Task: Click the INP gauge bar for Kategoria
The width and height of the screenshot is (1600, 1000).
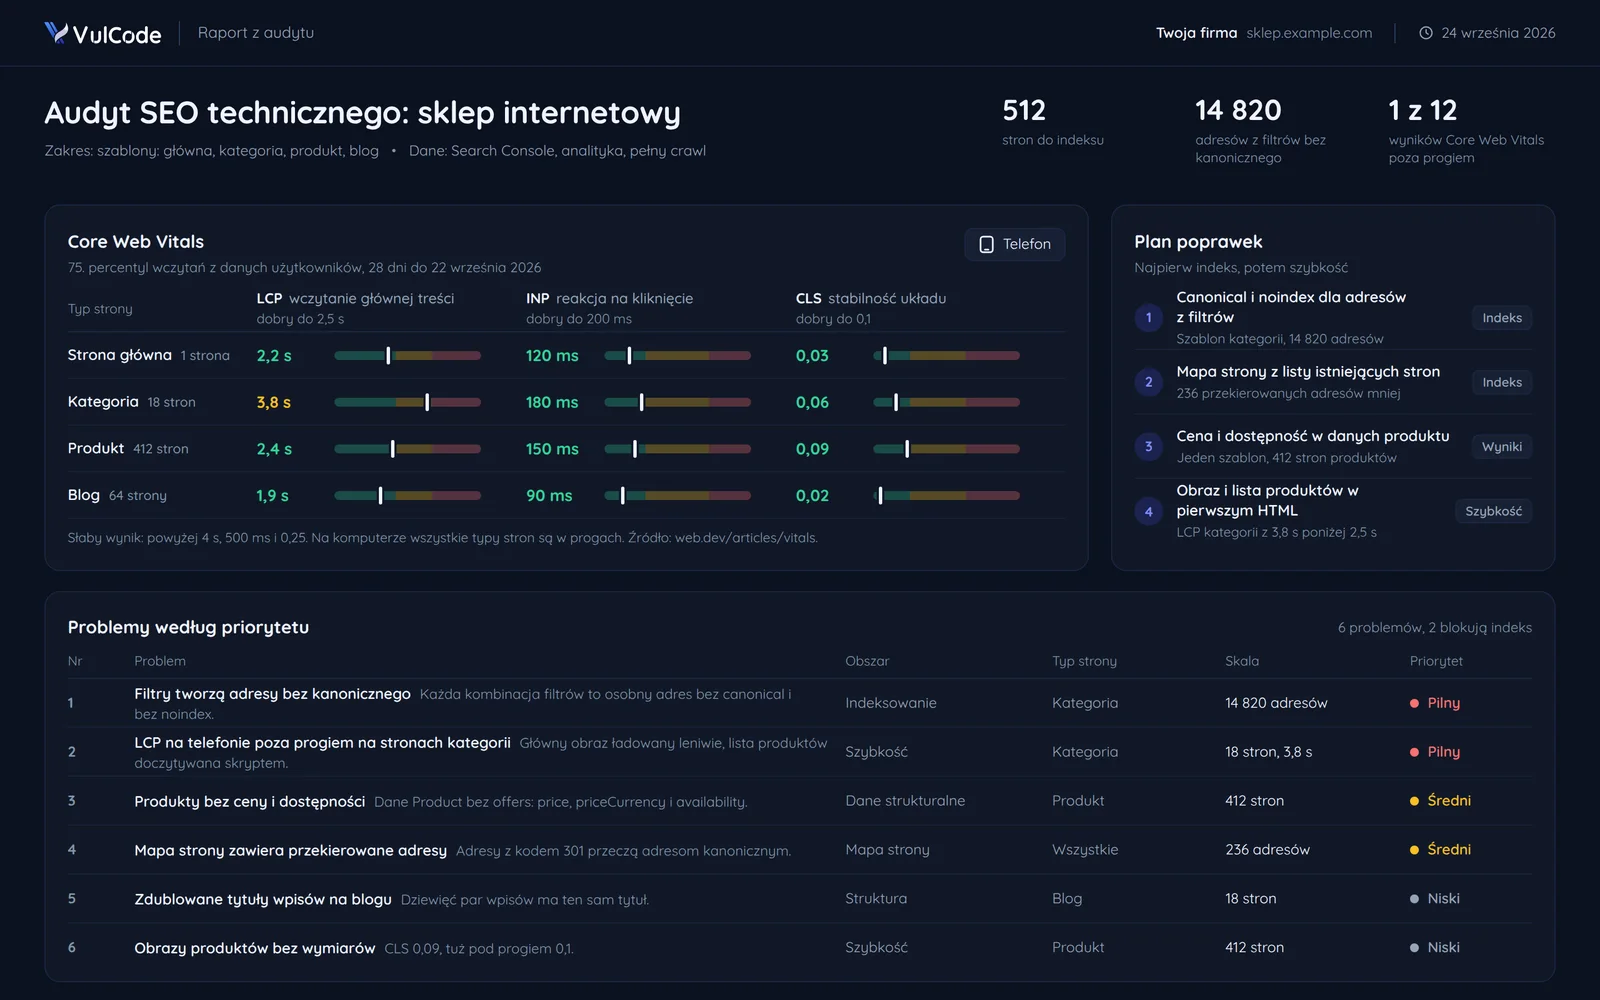Action: click(678, 402)
